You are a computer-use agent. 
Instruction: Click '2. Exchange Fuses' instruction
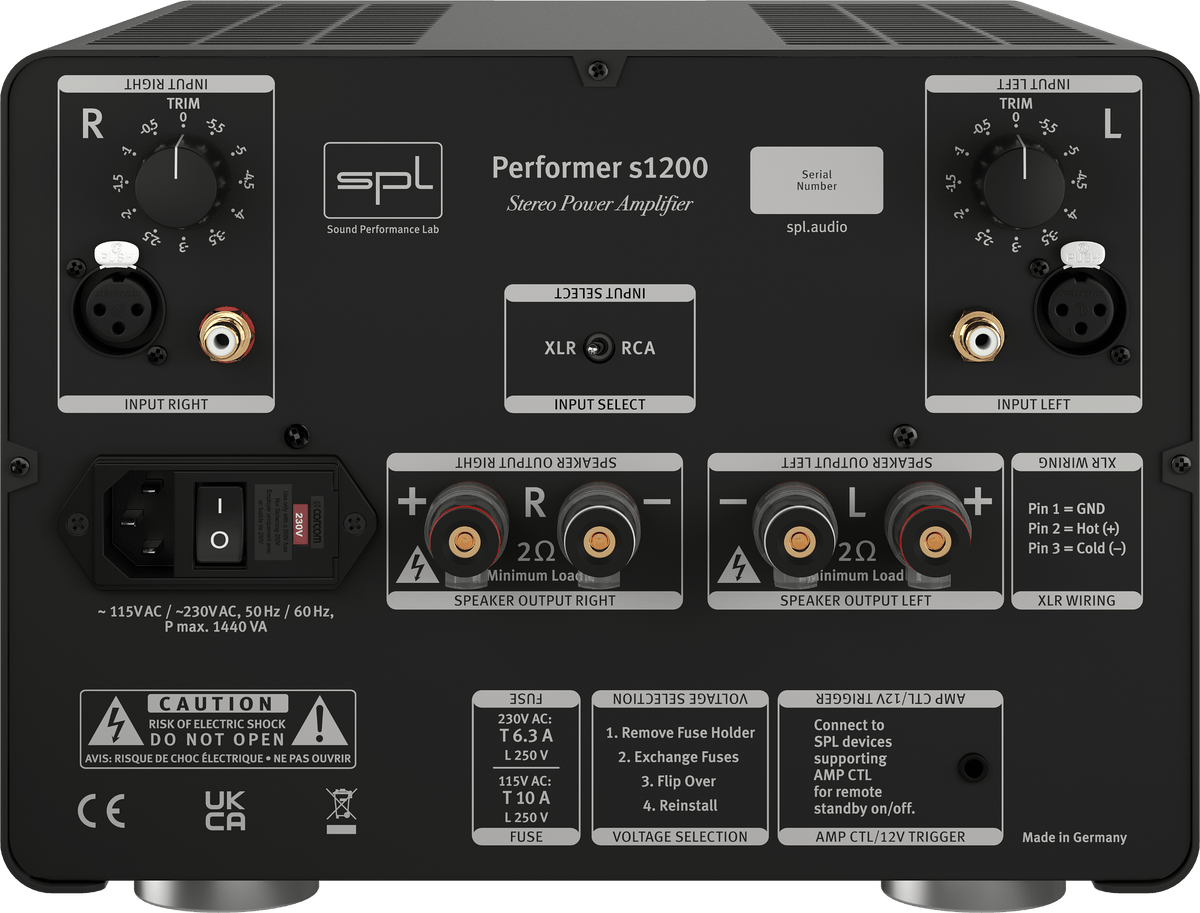point(679,757)
